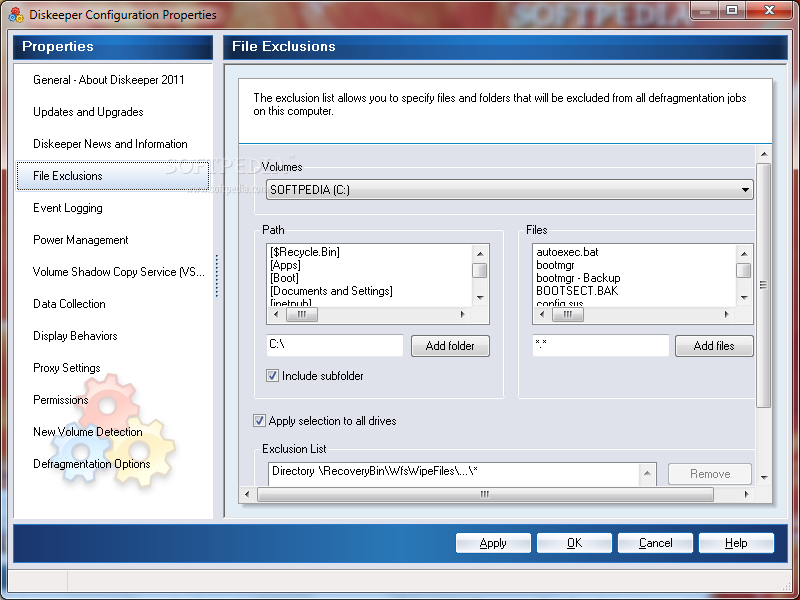Select the File Exclusions item
800x600 pixels.
point(113,176)
